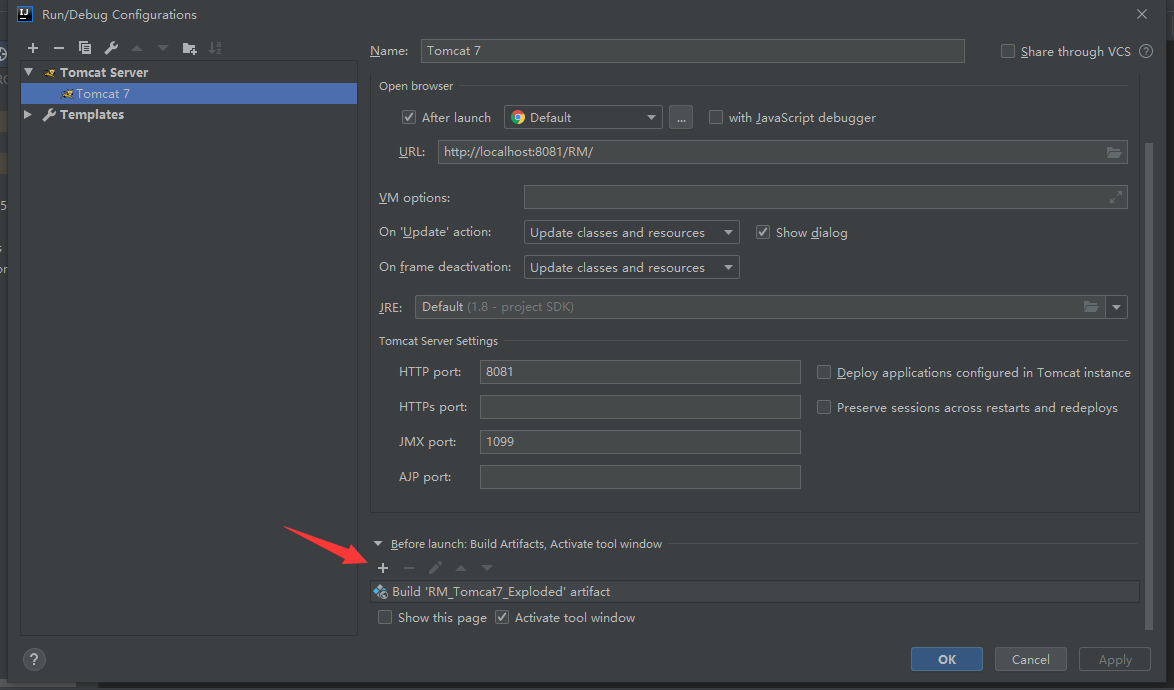
Task: Copy the selected configuration
Action: tap(85, 48)
